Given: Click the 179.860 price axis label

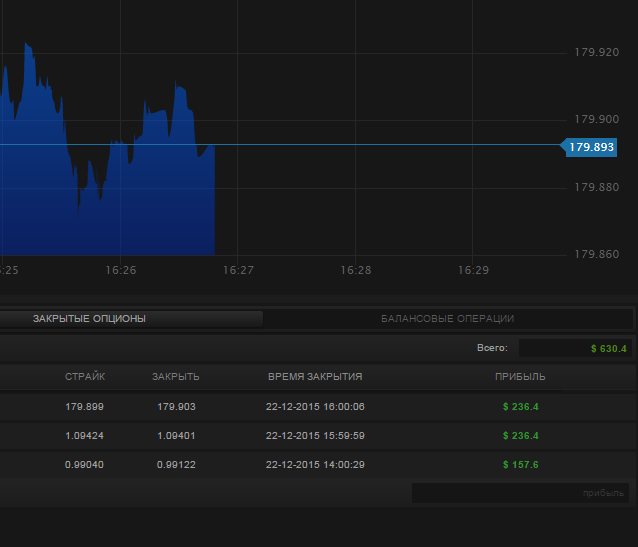Looking at the screenshot, I should click(596, 254).
